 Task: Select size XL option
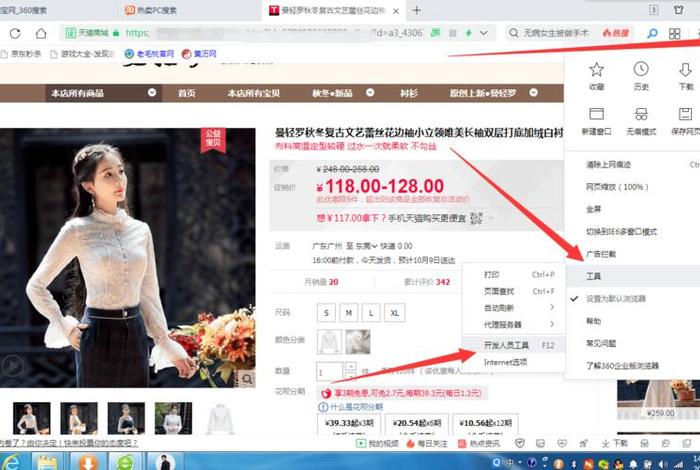[x=395, y=312]
